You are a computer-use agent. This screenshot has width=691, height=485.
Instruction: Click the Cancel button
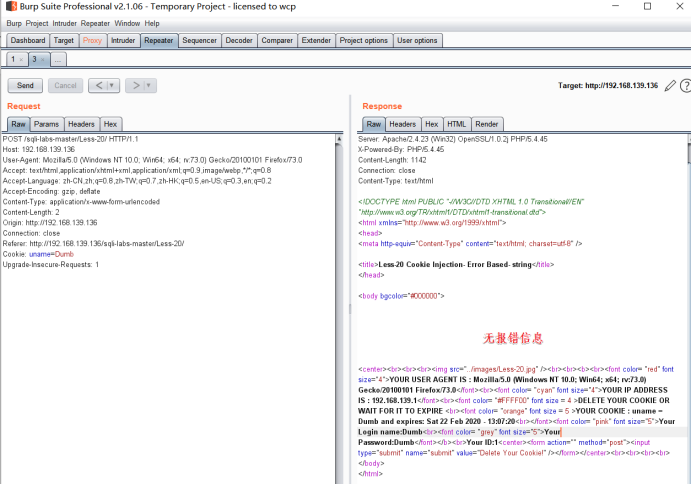pos(65,85)
